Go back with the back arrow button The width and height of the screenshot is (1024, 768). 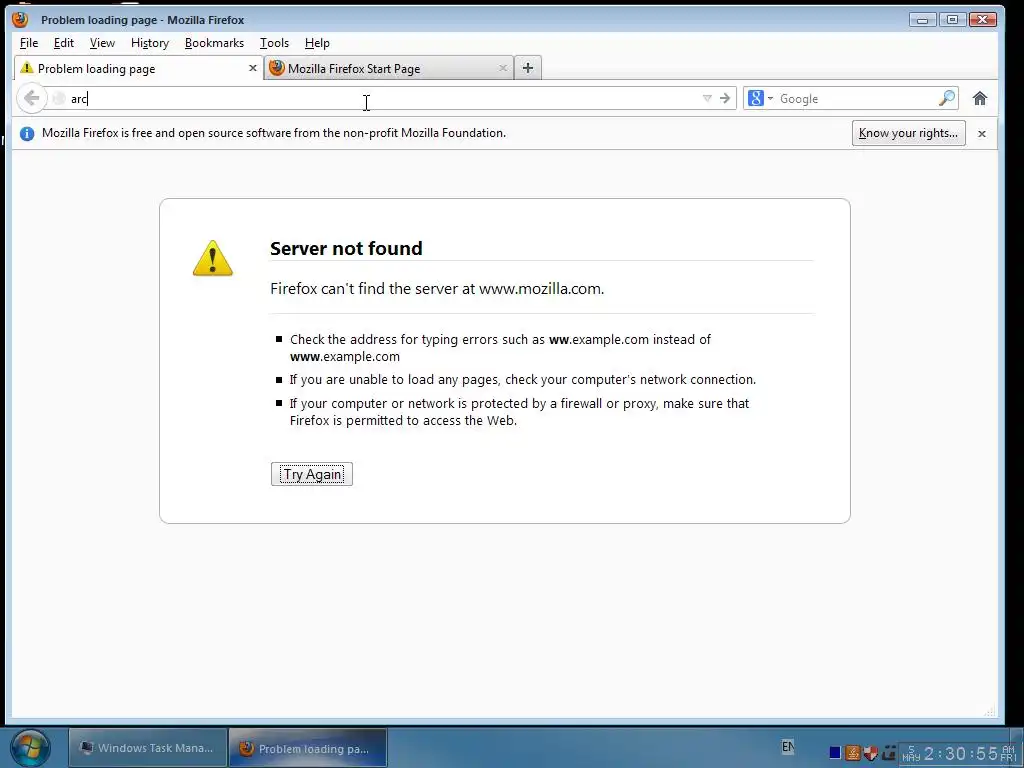[31, 99]
